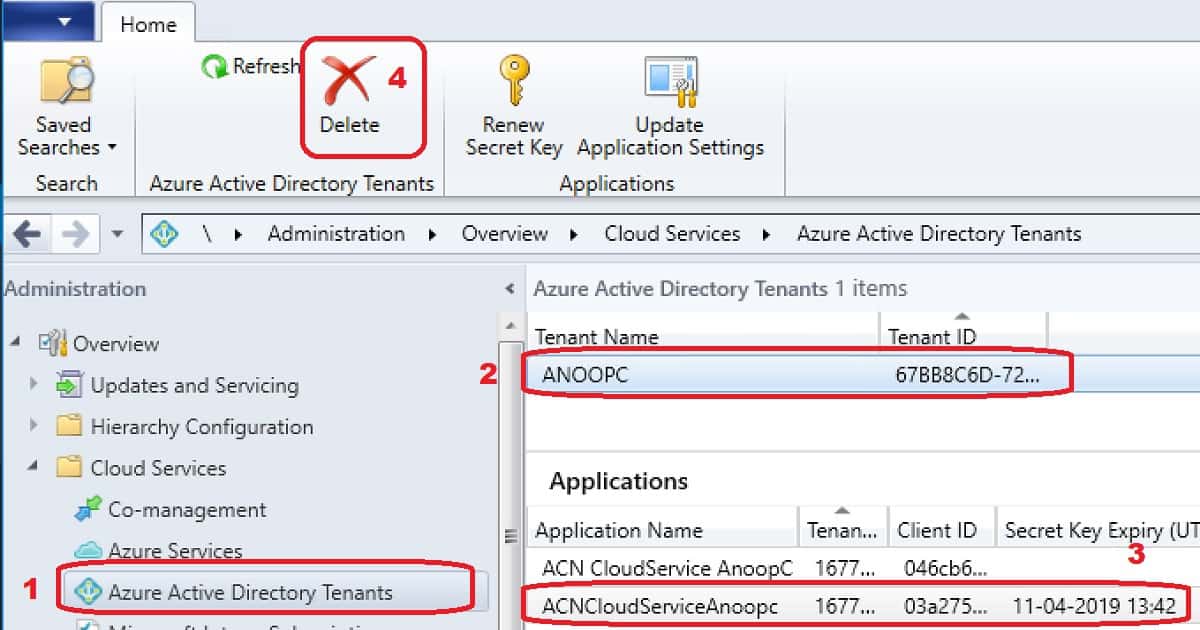1200x630 pixels.
Task: Sort by the Tenant ID column
Action: (x=963, y=336)
